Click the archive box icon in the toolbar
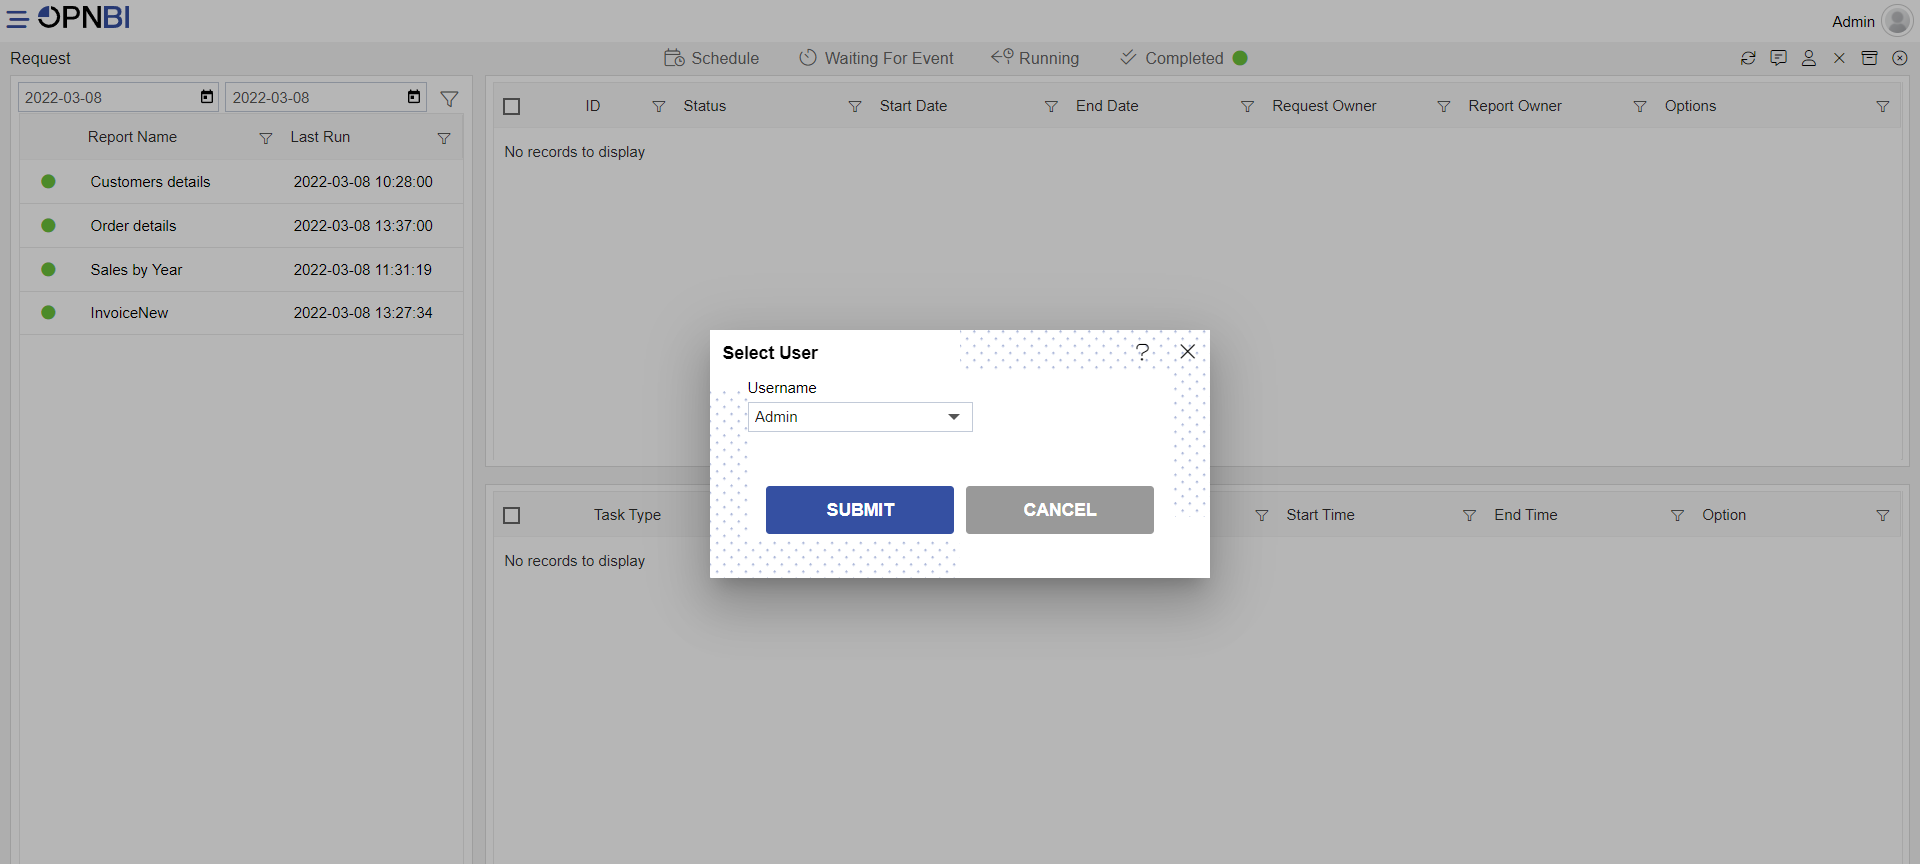This screenshot has width=1920, height=864. [1869, 58]
